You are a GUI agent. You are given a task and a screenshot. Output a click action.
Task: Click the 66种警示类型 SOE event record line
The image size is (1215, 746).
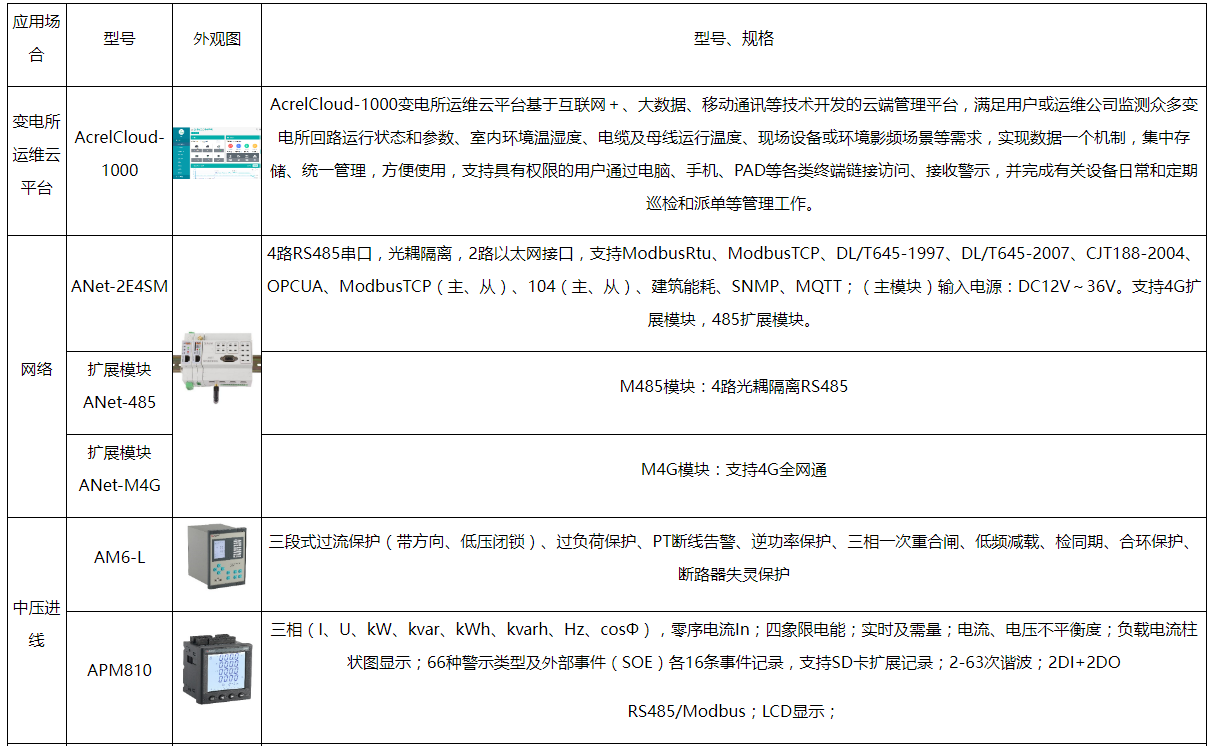(x=733, y=662)
